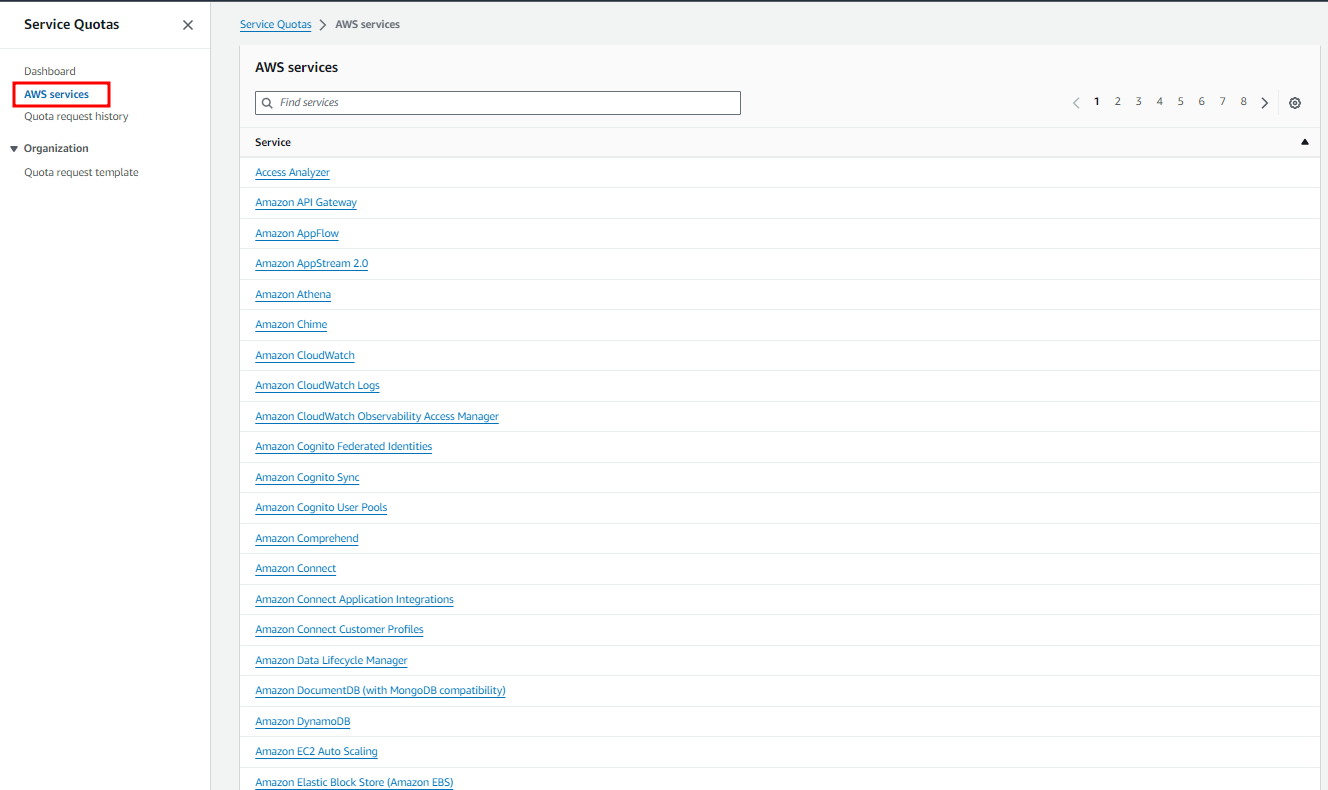Go to page 6
Image resolution: width=1328 pixels, height=790 pixels.
(1202, 102)
